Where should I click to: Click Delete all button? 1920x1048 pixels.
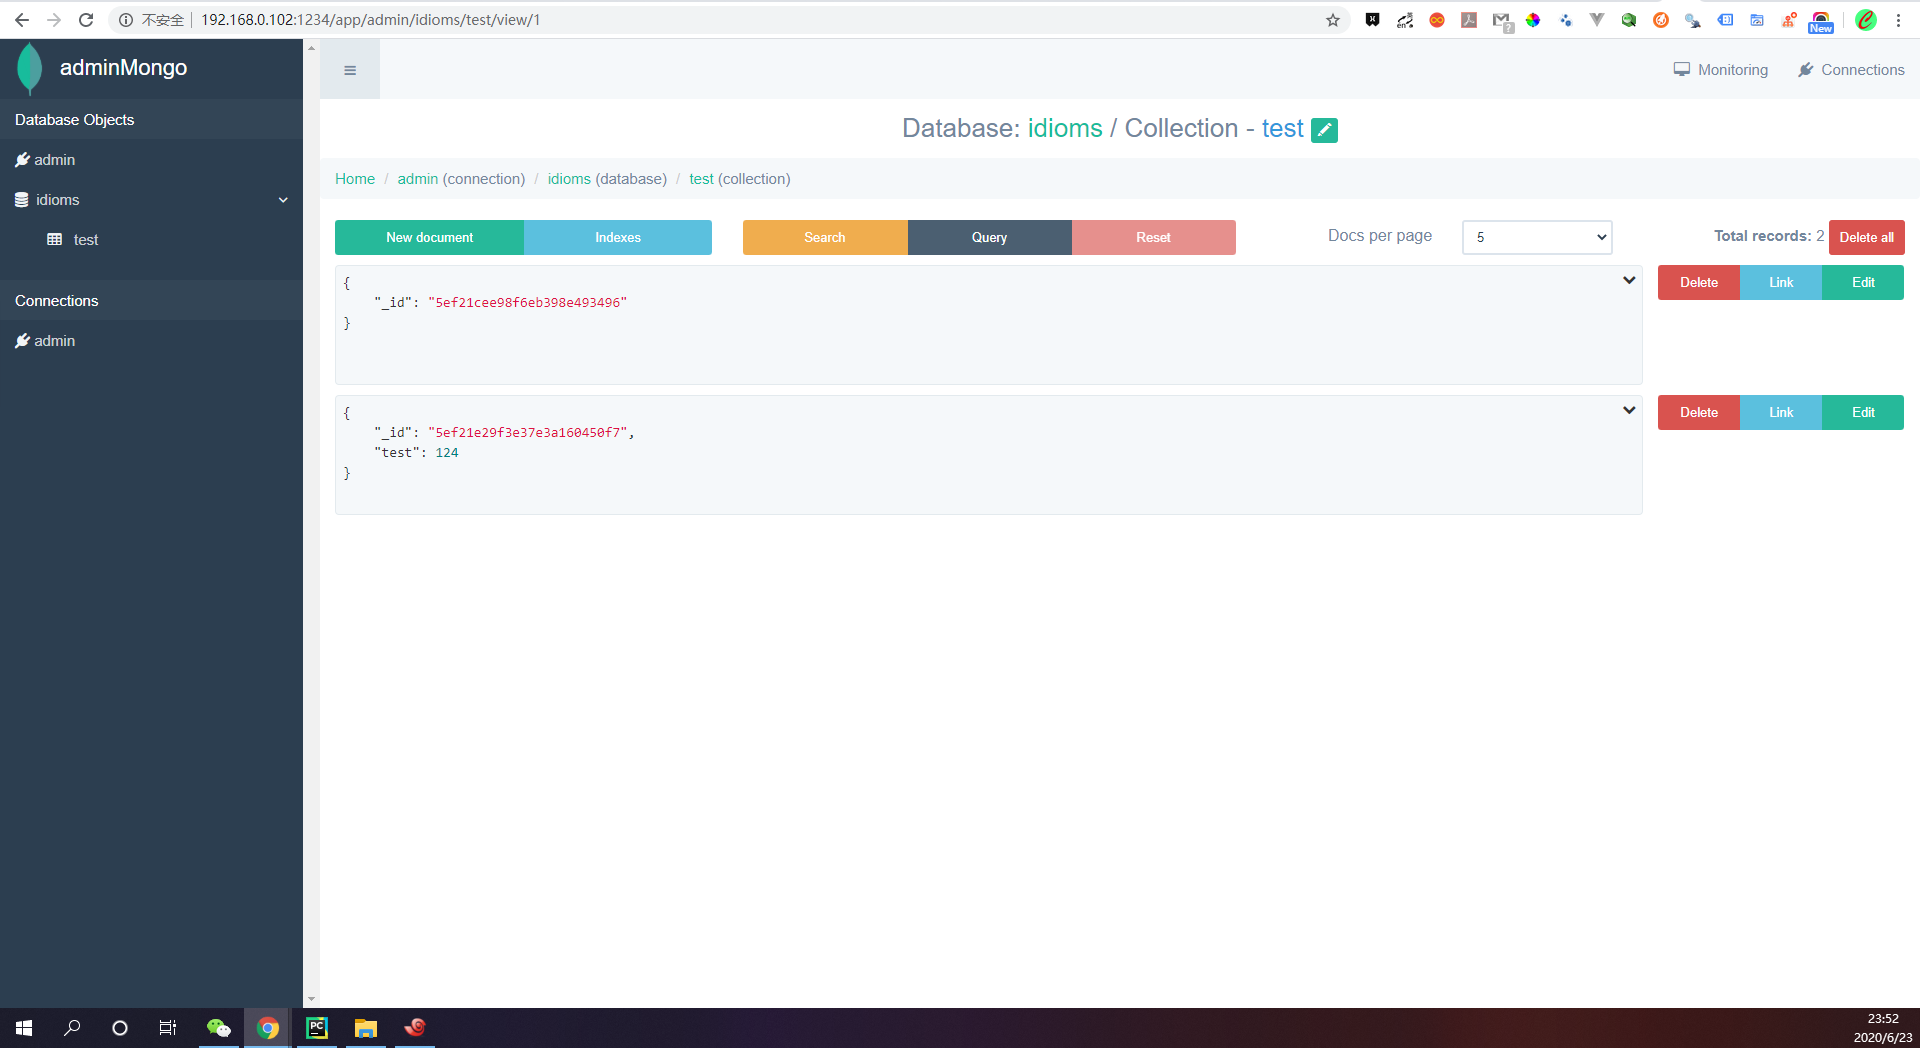coord(1867,238)
